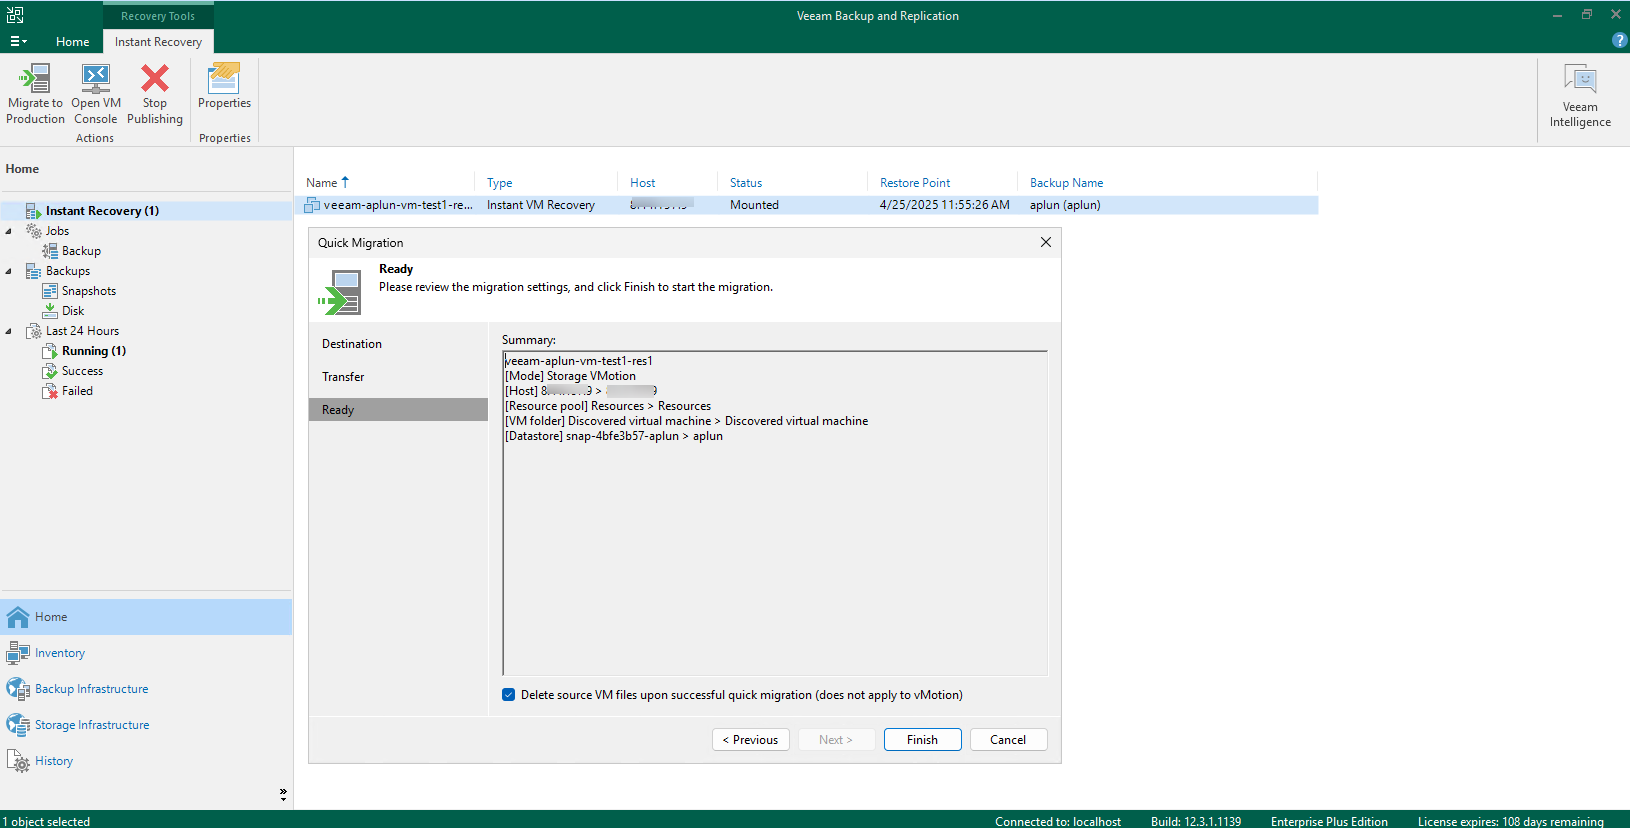Click the Quick Migration wizard header icon

340,292
